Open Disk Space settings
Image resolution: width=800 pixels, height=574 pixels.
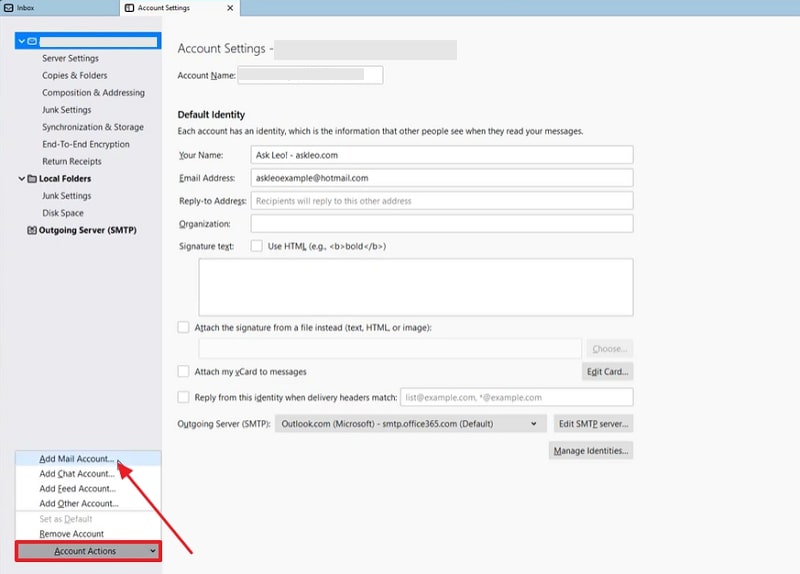tap(63, 213)
